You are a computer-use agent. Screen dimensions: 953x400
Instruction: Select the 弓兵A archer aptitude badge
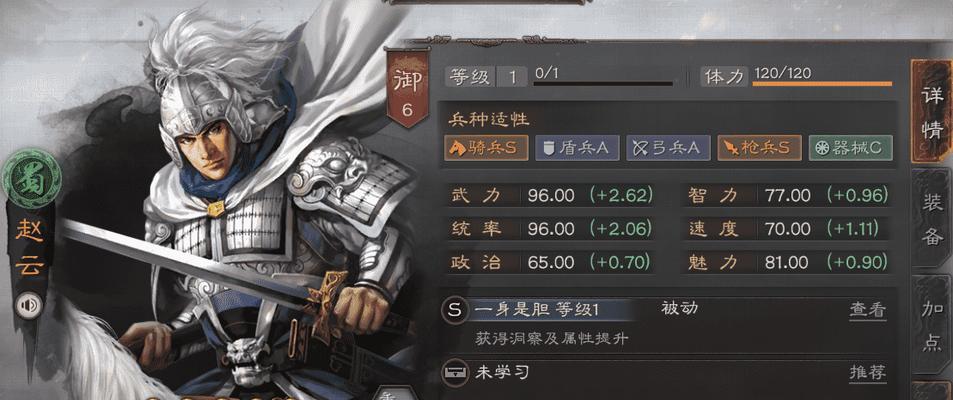tap(668, 148)
